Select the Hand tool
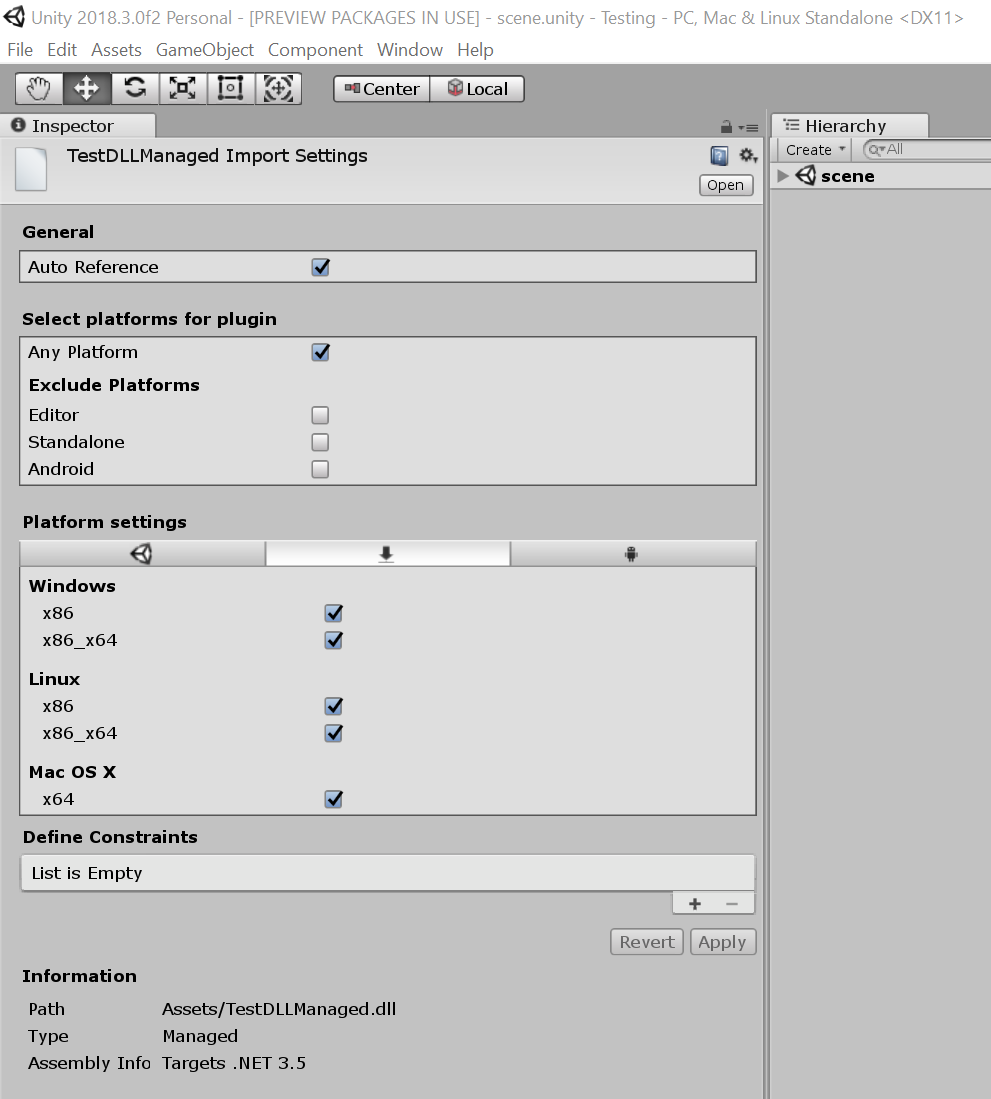This screenshot has width=991, height=1099. 39,89
